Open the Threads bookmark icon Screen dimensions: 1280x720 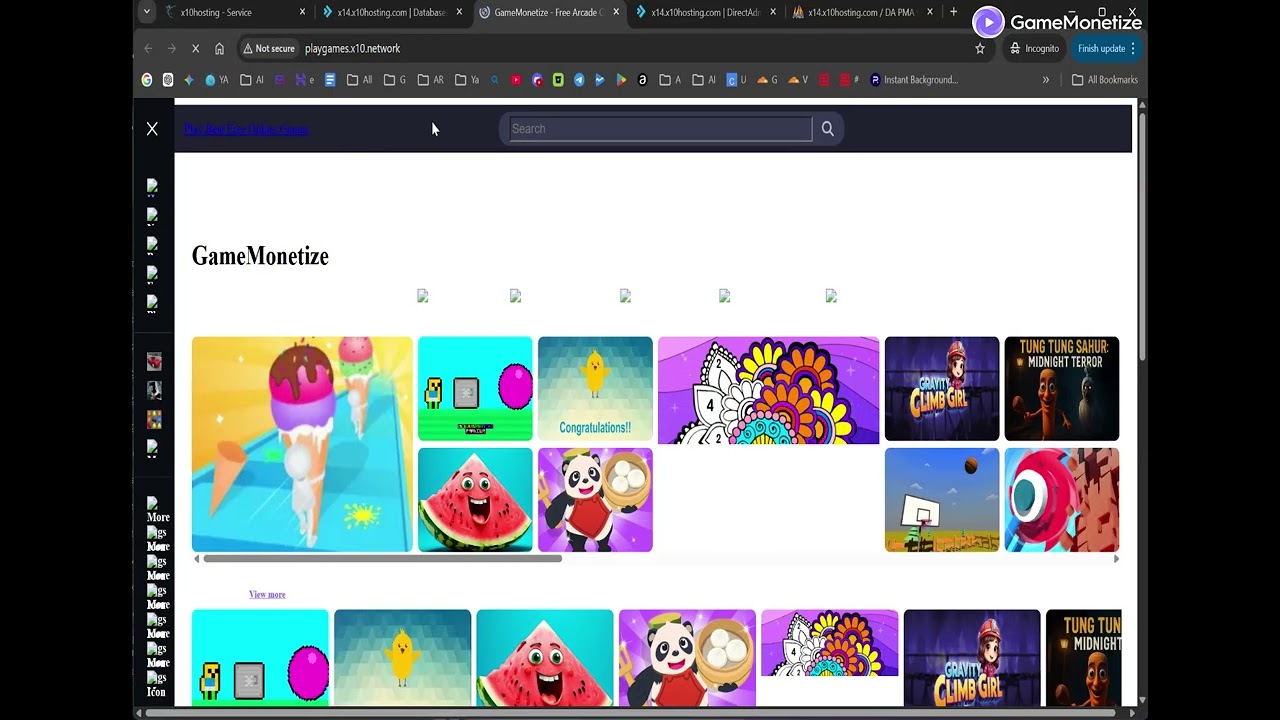pos(642,80)
